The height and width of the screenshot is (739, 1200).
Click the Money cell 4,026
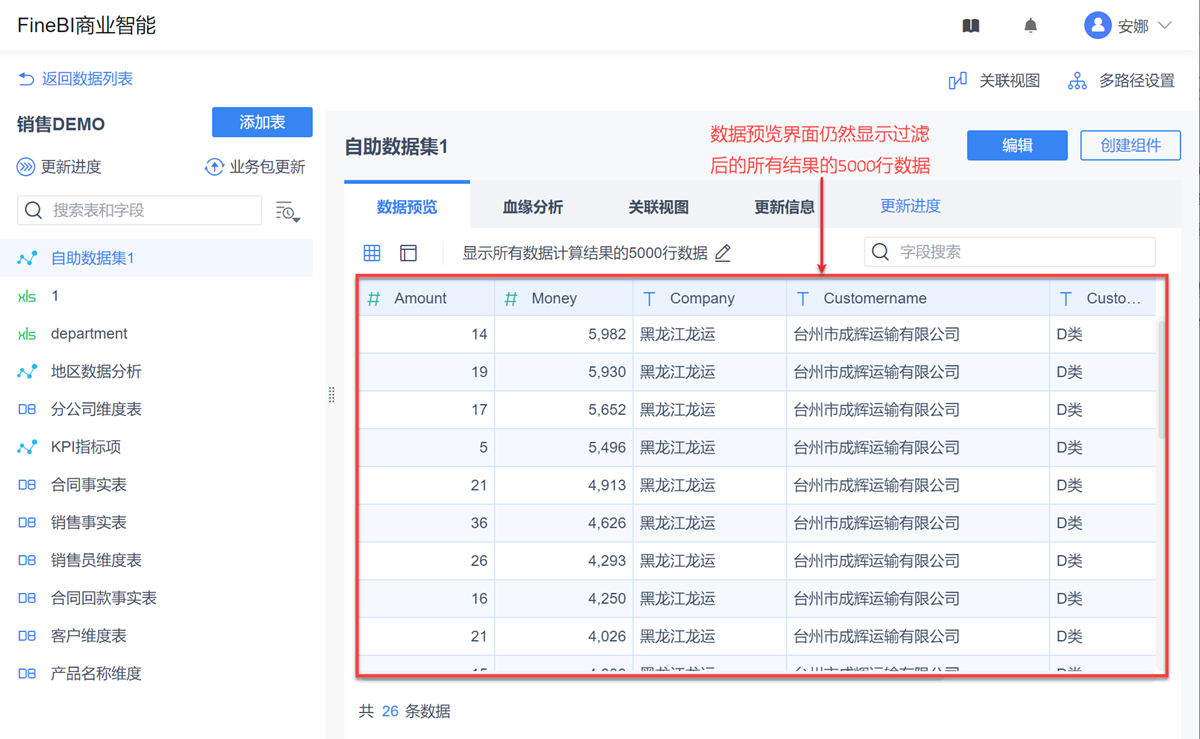click(564, 636)
